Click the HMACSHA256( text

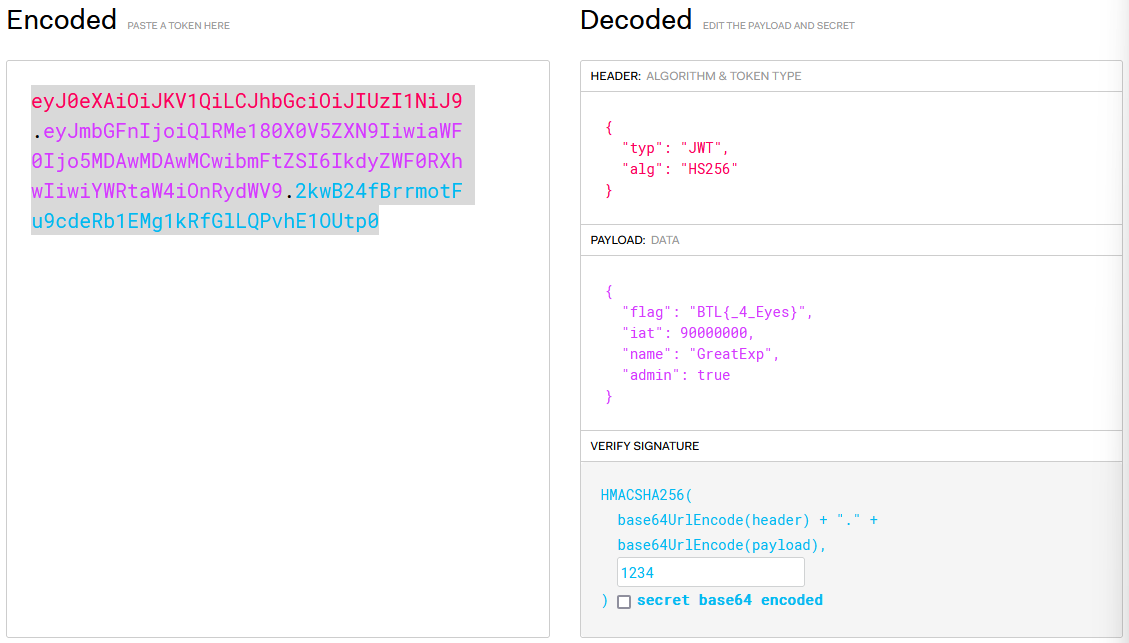click(x=646, y=495)
